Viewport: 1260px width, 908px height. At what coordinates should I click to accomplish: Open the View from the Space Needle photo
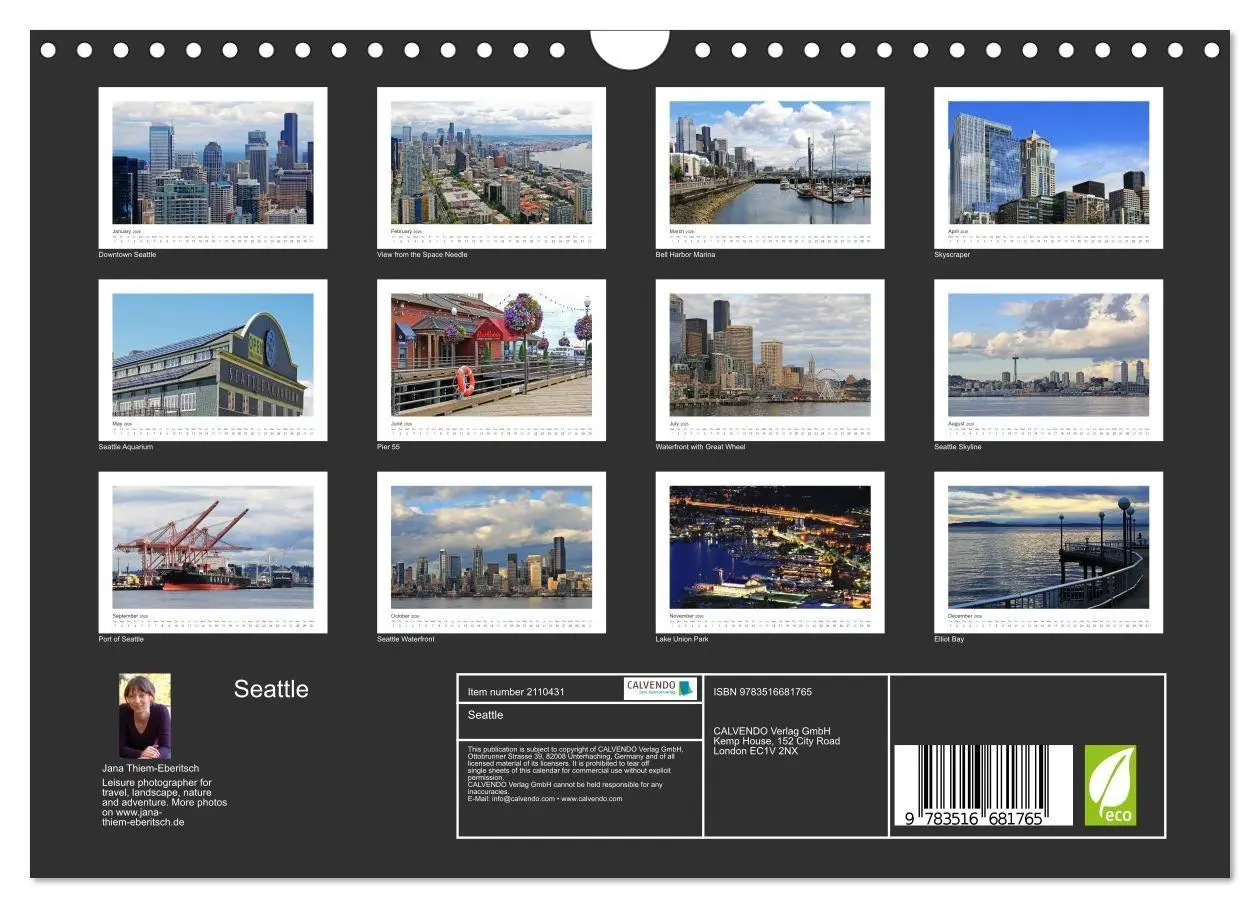coord(491,168)
